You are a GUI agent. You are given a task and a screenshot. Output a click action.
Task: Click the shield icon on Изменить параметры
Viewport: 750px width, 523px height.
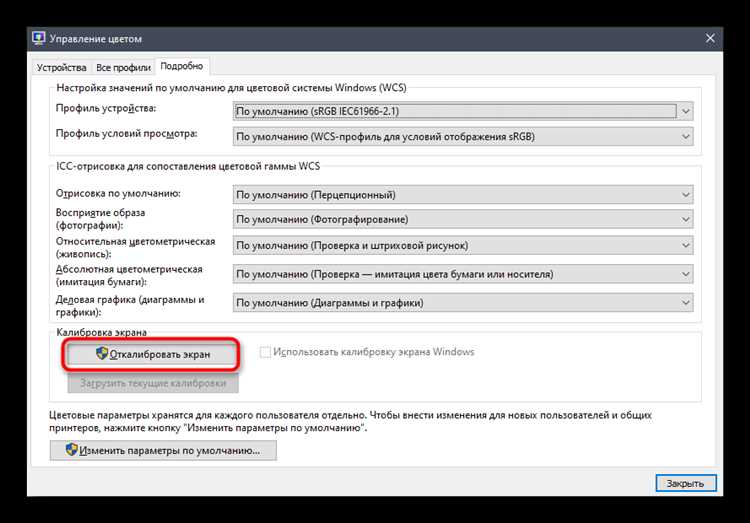[71, 449]
